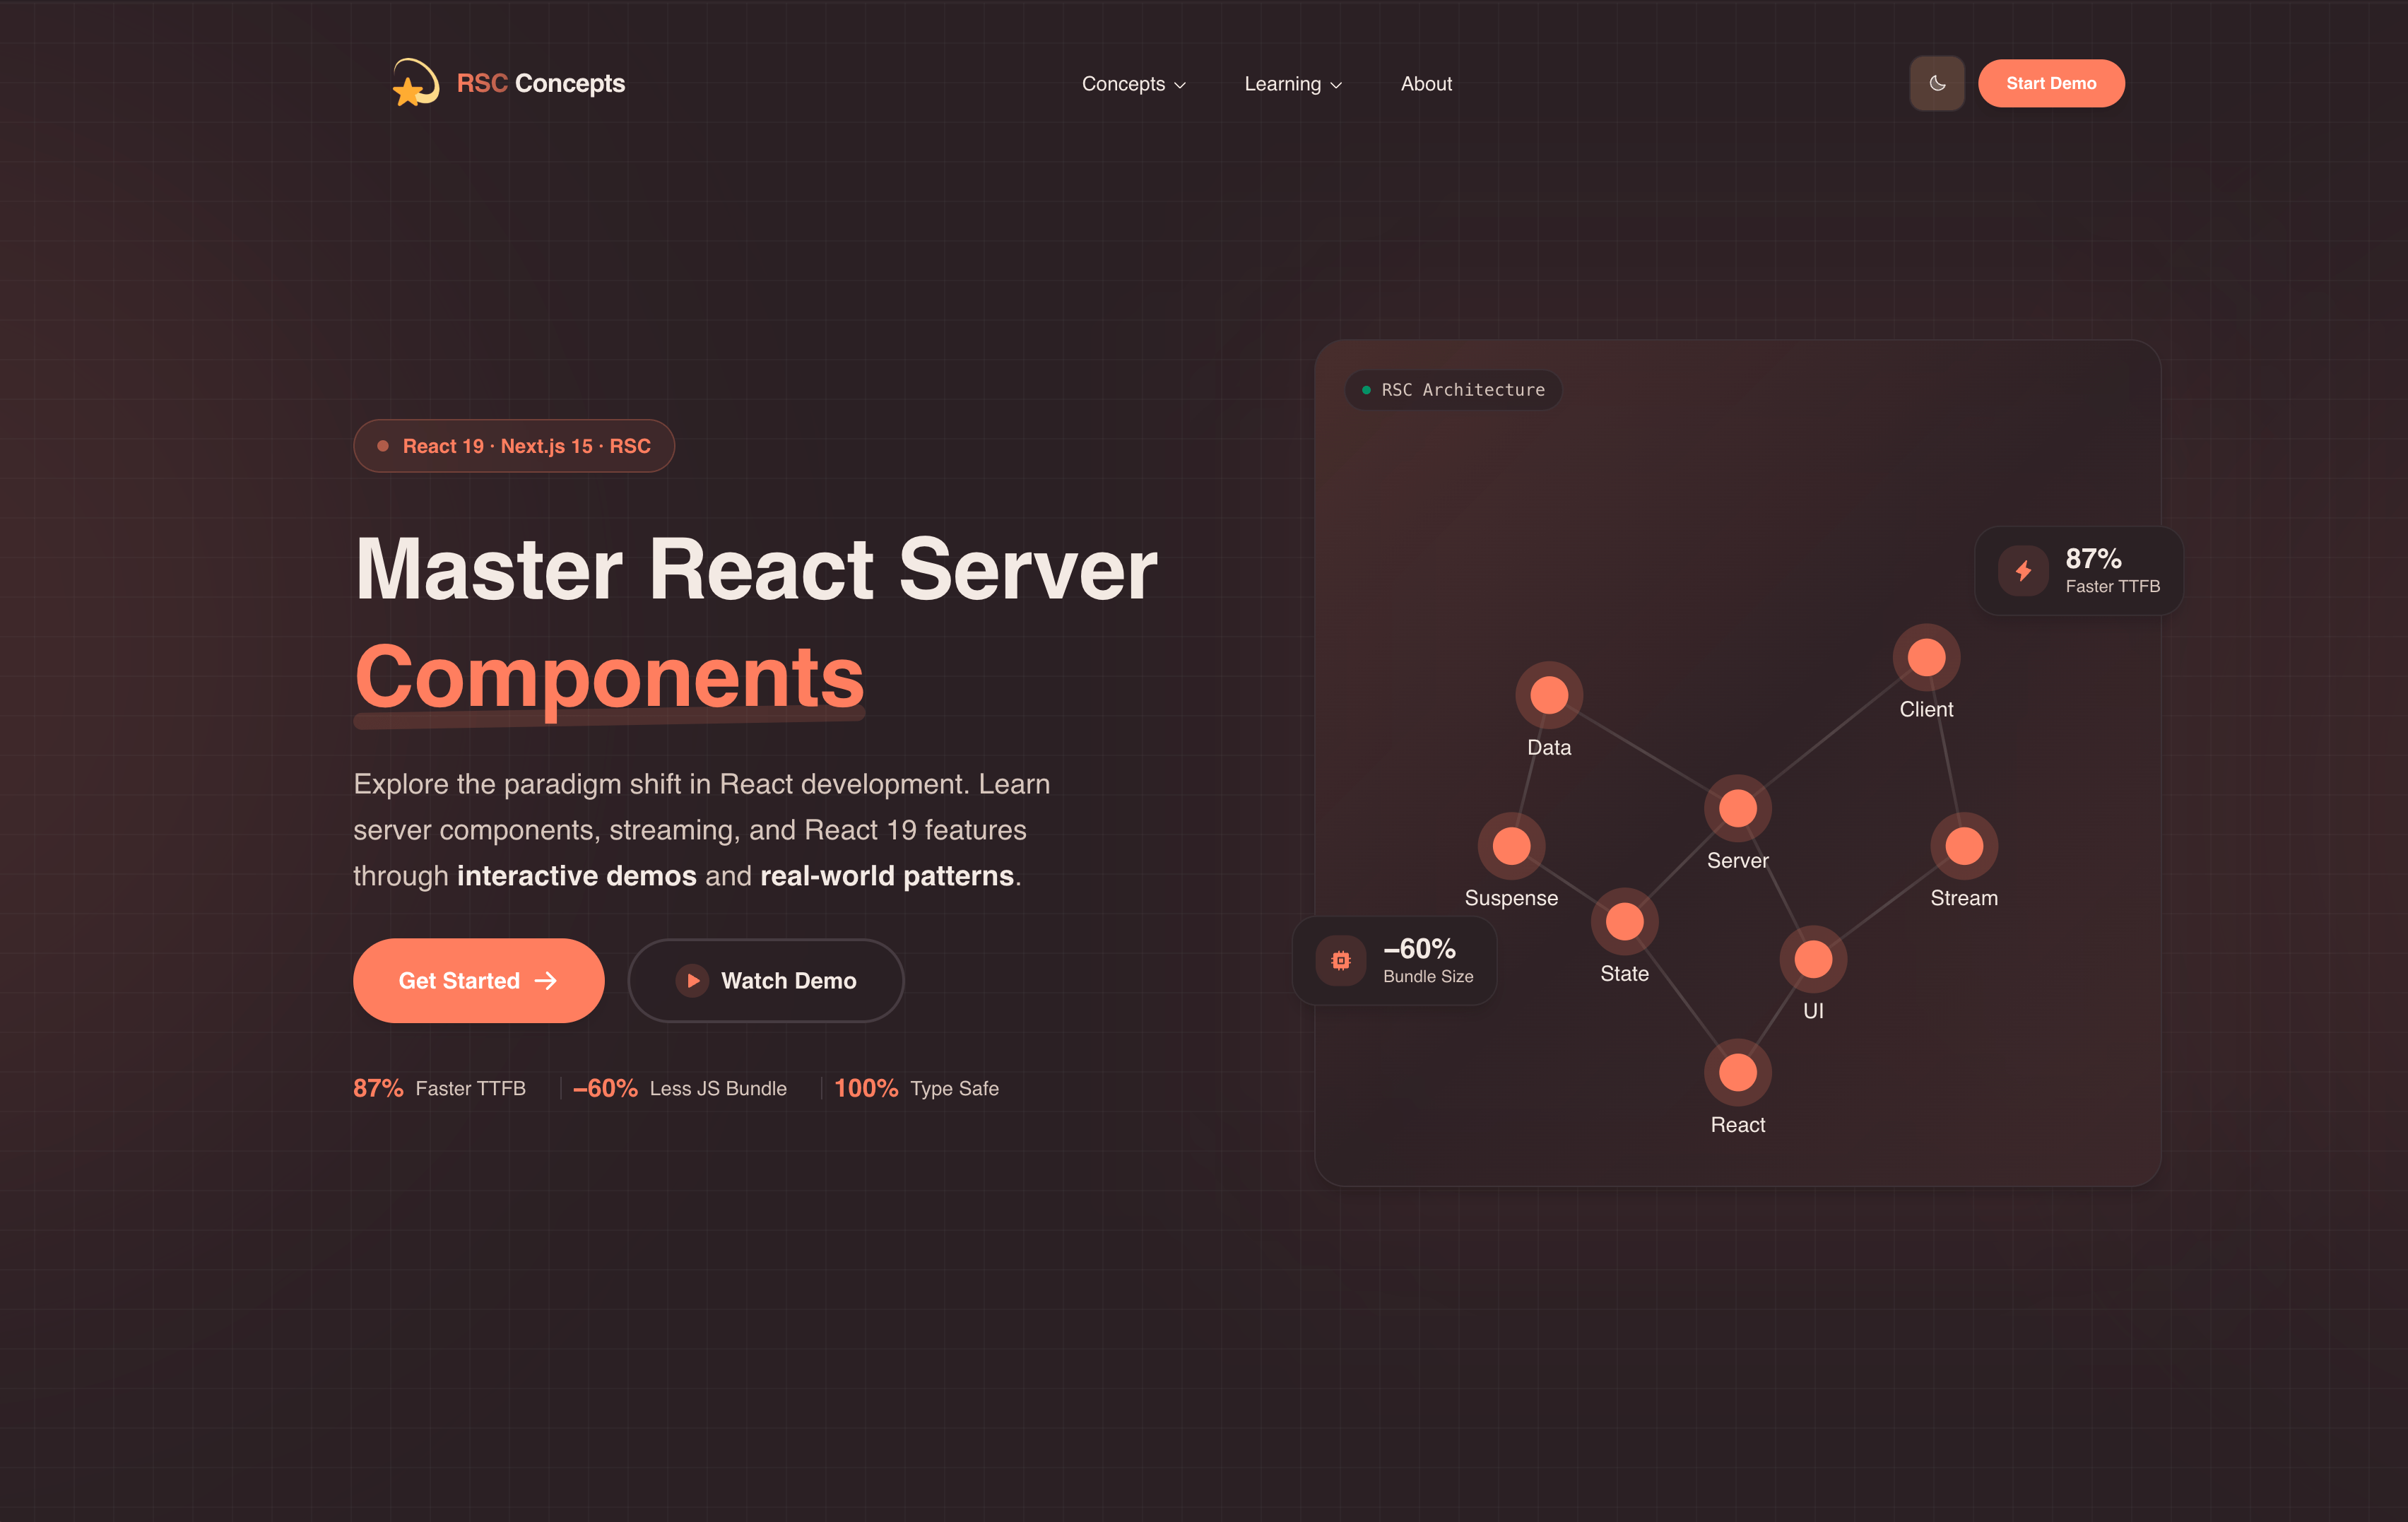Select the Suspense node in the diagram
2408x1522 pixels.
click(1511, 845)
